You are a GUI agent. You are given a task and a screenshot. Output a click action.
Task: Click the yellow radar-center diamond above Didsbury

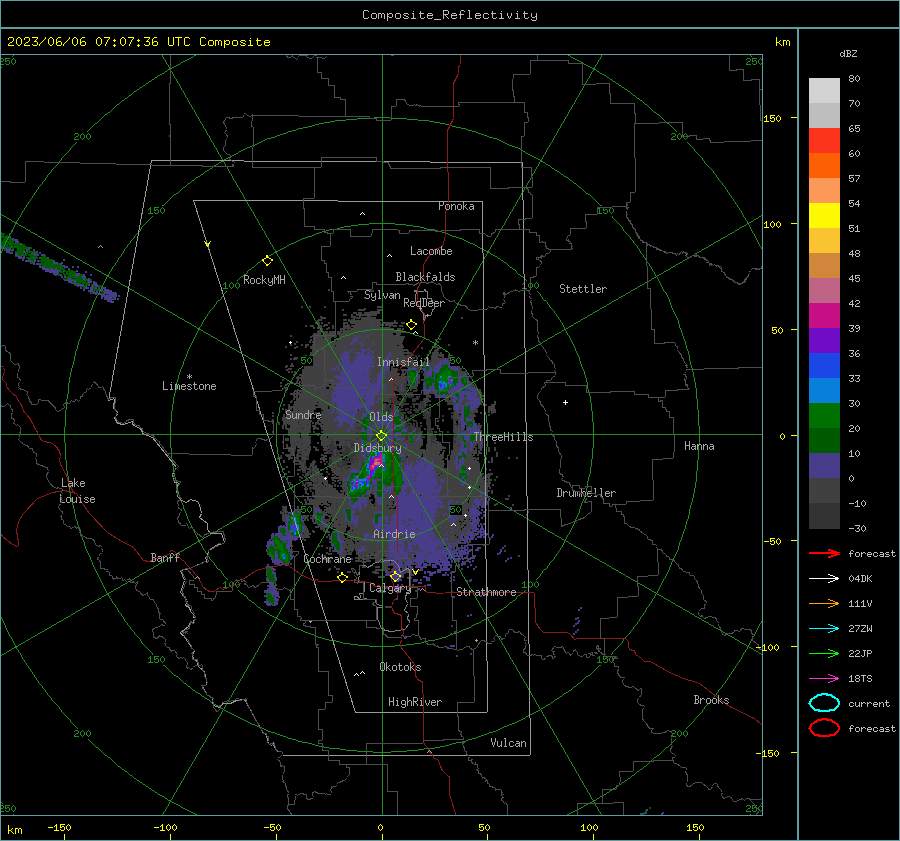[382, 436]
